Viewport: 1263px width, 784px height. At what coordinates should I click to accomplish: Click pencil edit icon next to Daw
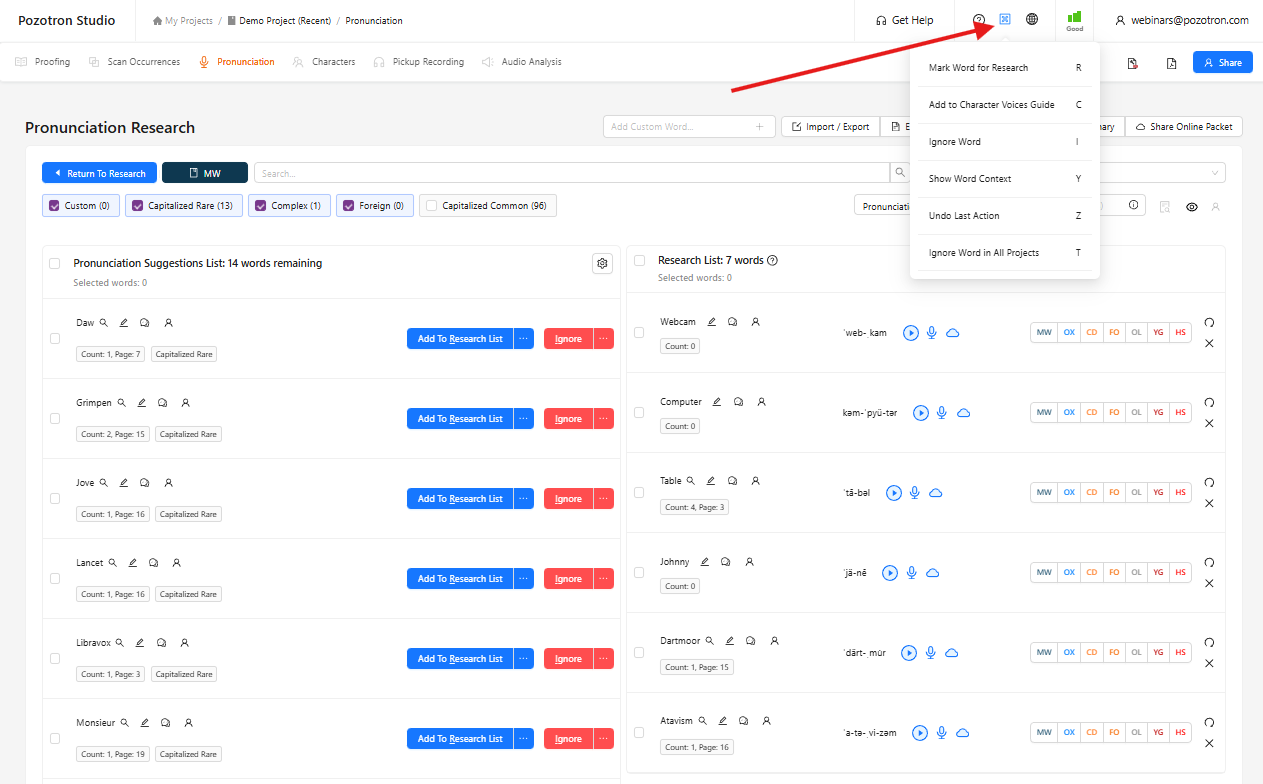[124, 323]
